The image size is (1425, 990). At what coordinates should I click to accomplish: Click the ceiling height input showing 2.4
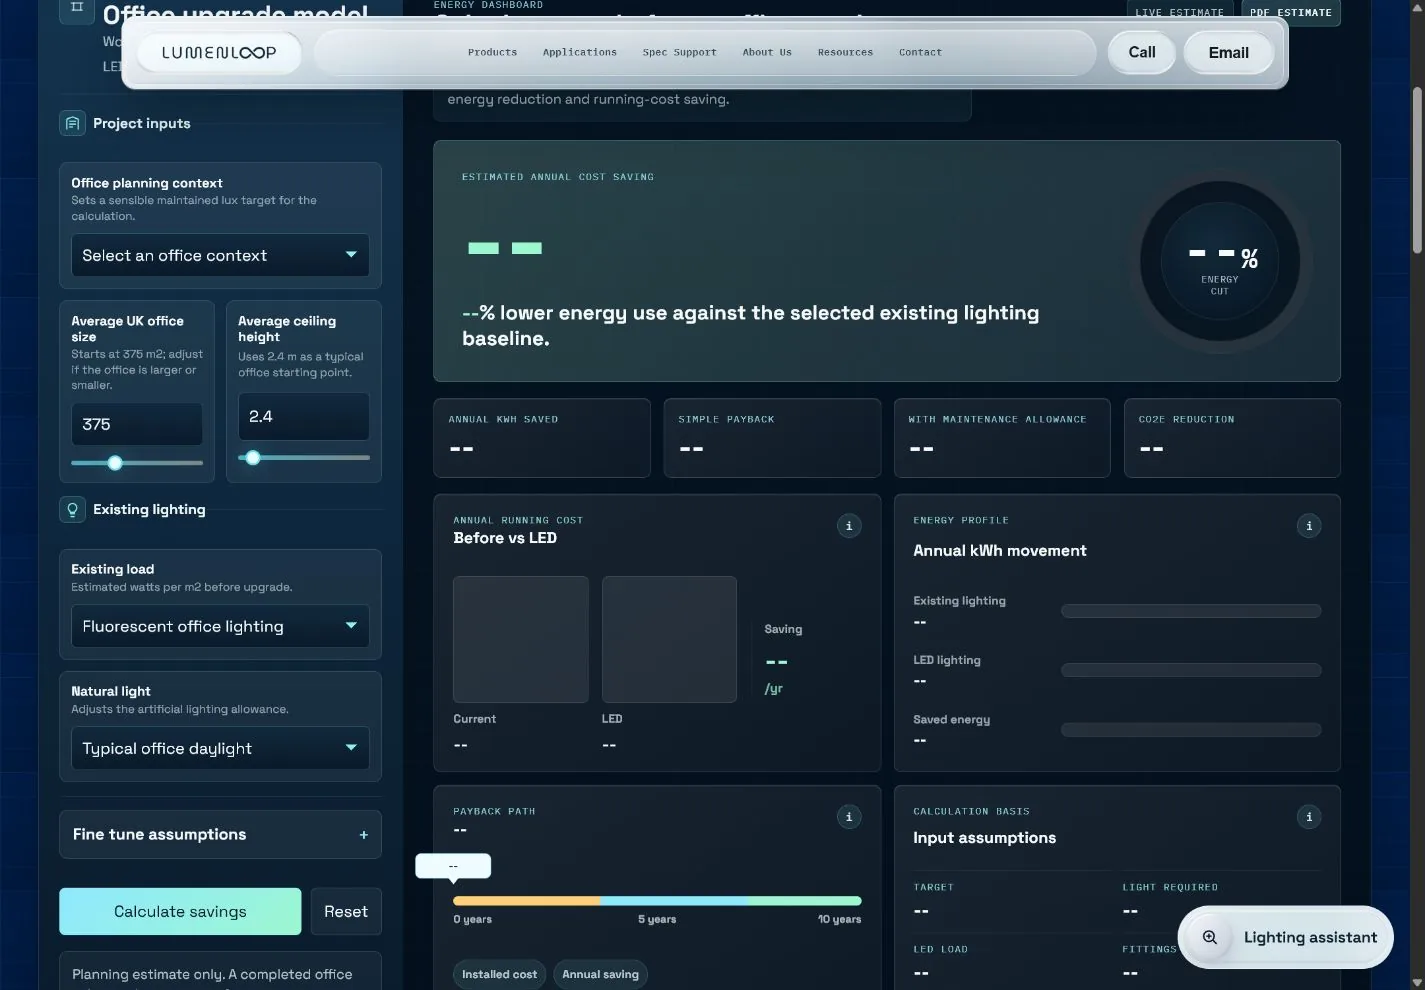click(304, 416)
